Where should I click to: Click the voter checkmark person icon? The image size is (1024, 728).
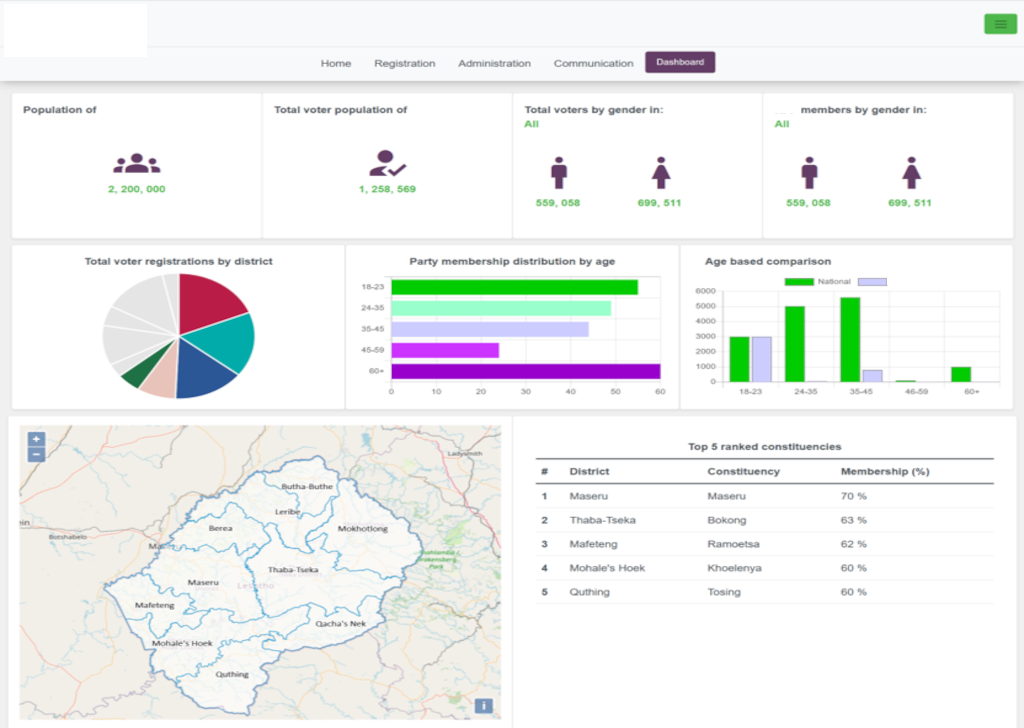tap(387, 164)
